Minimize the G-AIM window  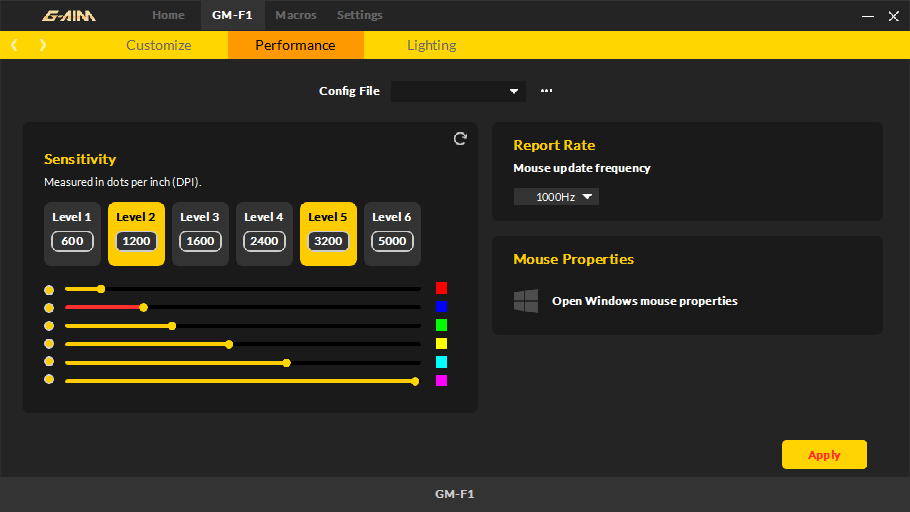click(868, 16)
